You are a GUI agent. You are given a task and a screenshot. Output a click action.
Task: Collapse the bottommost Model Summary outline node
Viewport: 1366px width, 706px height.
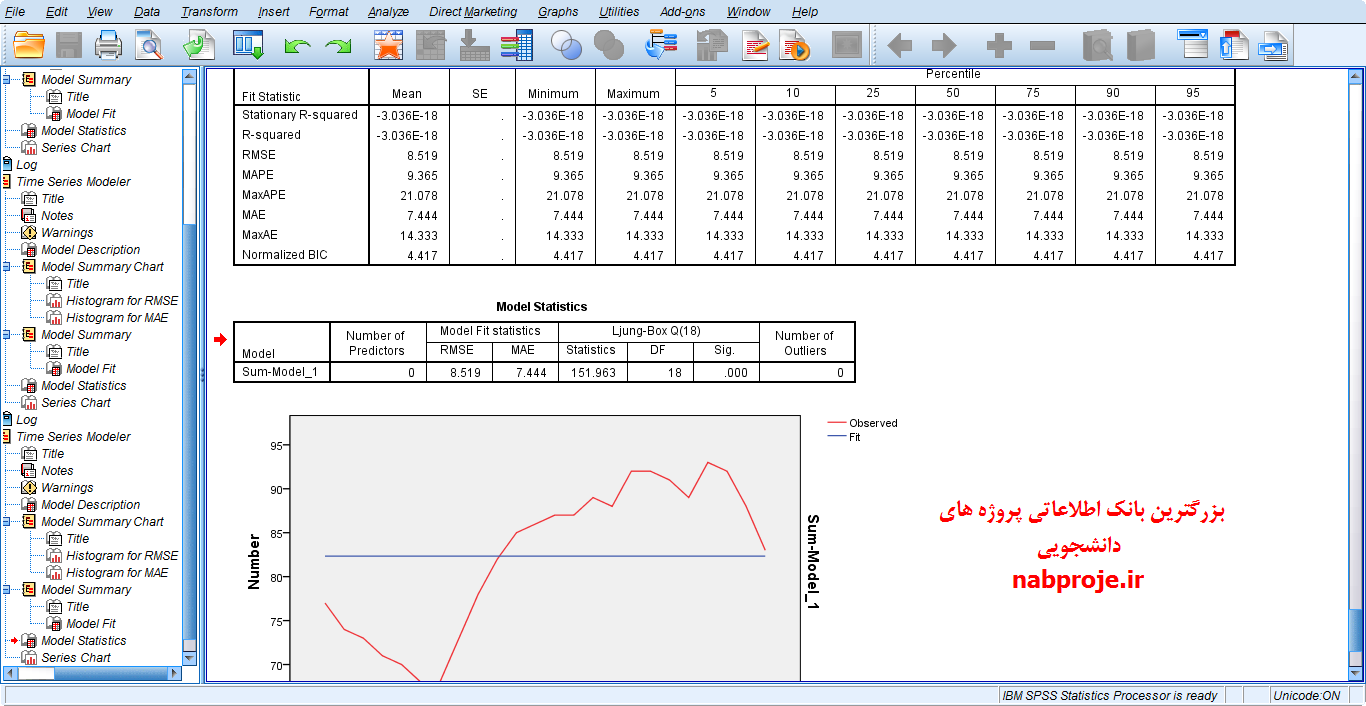6,590
